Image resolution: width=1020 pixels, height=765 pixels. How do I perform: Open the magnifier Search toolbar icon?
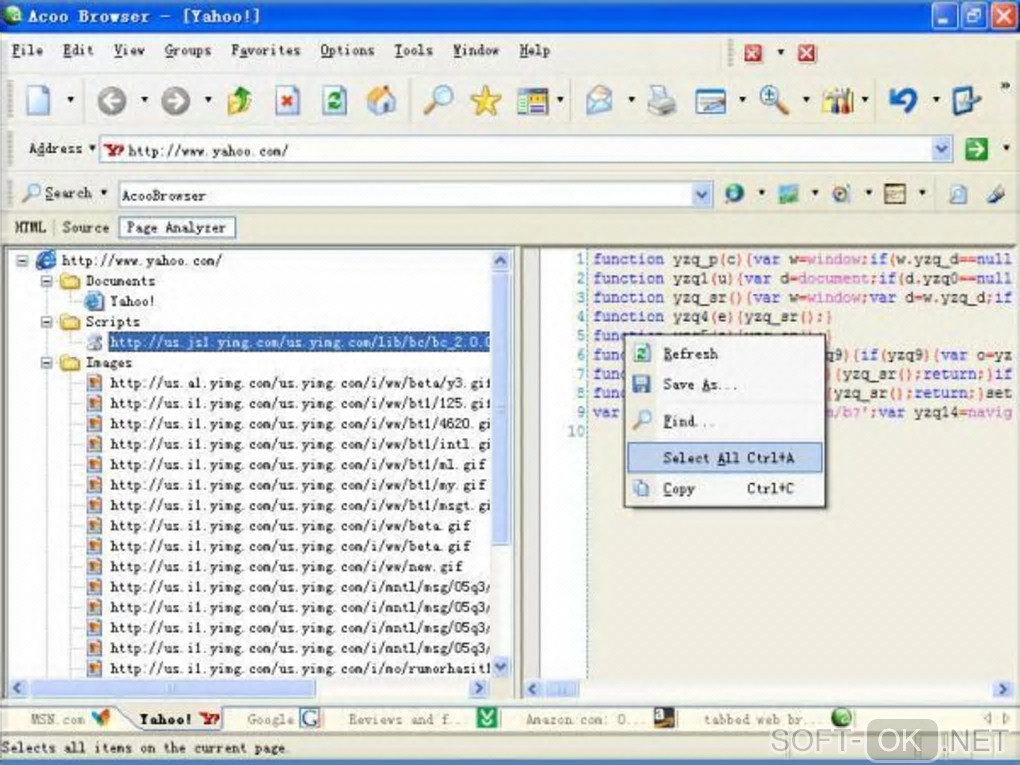click(438, 100)
